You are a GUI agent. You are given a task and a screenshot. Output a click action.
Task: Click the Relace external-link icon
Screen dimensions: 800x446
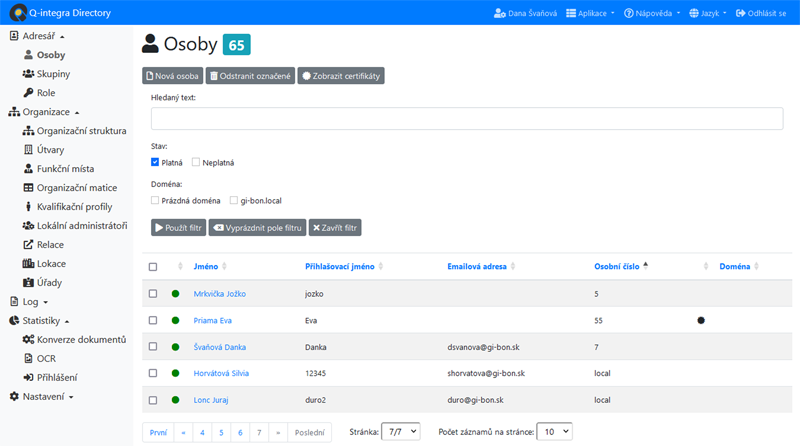pyautogui.click(x=29, y=244)
